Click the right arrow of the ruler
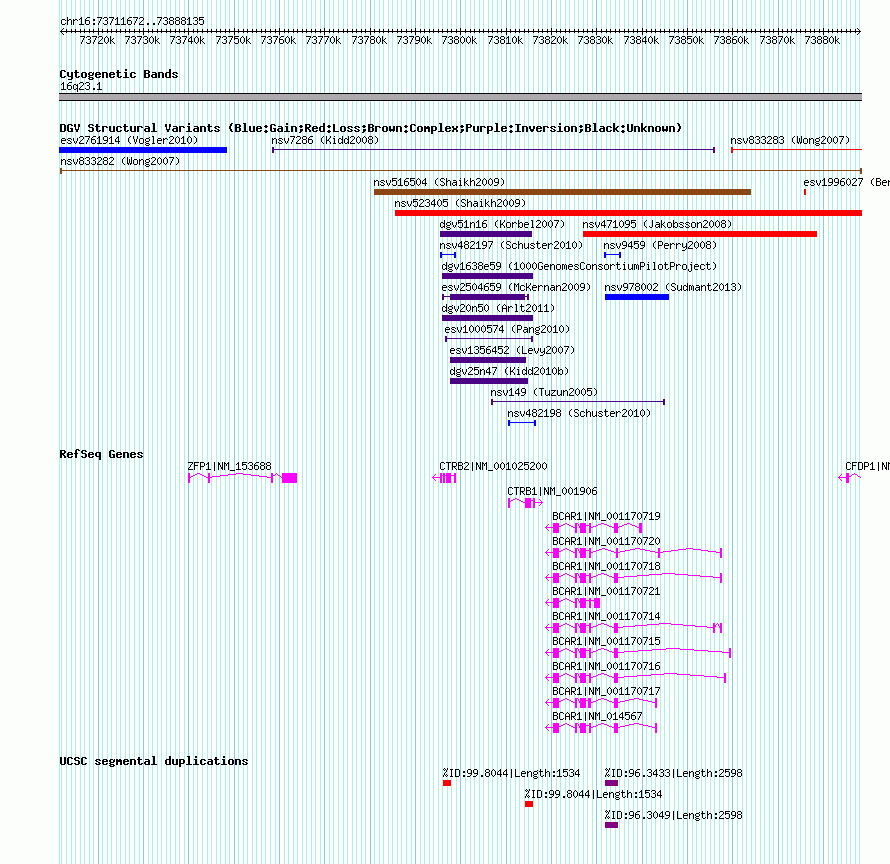The width and height of the screenshot is (890, 864). [859, 32]
